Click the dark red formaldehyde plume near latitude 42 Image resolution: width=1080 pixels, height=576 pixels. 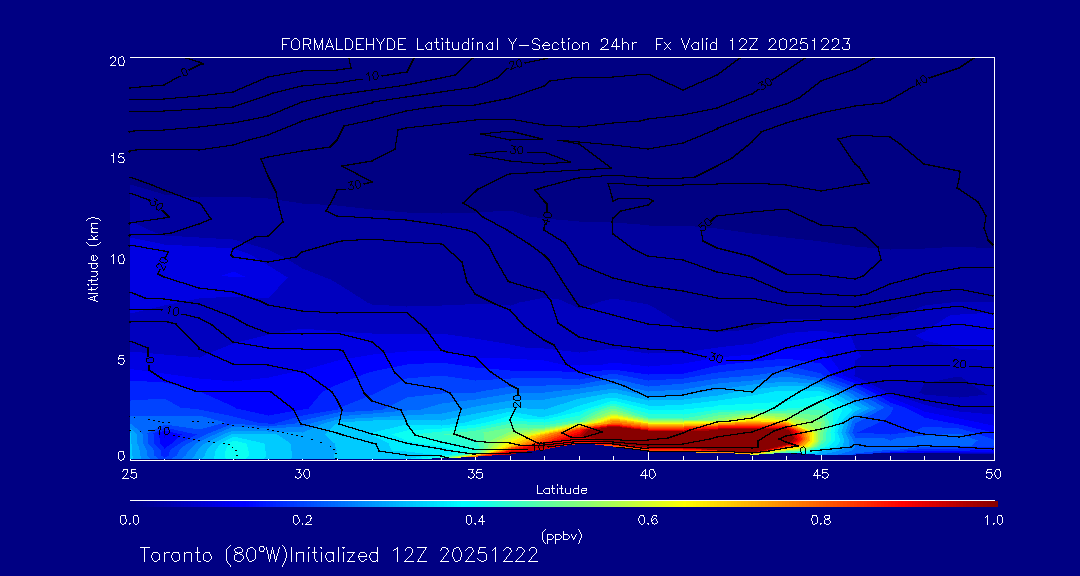pyautogui.click(x=718, y=438)
